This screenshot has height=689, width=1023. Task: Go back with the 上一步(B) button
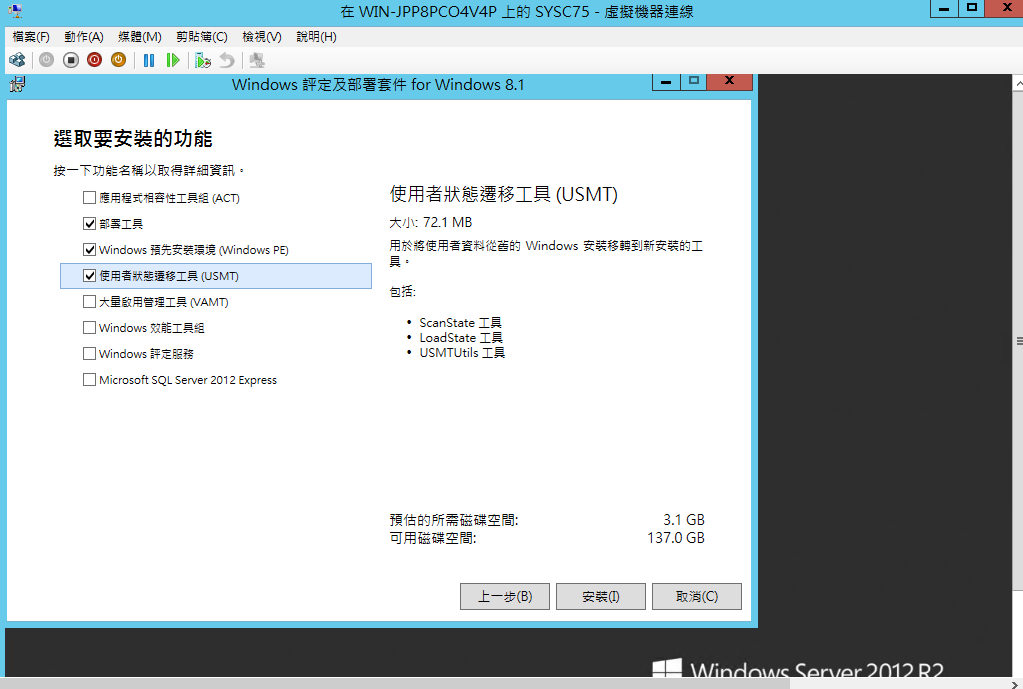point(505,596)
